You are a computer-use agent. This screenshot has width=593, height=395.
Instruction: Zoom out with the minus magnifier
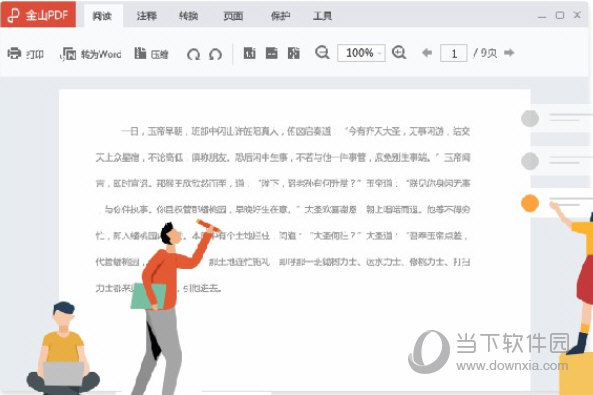(322, 53)
